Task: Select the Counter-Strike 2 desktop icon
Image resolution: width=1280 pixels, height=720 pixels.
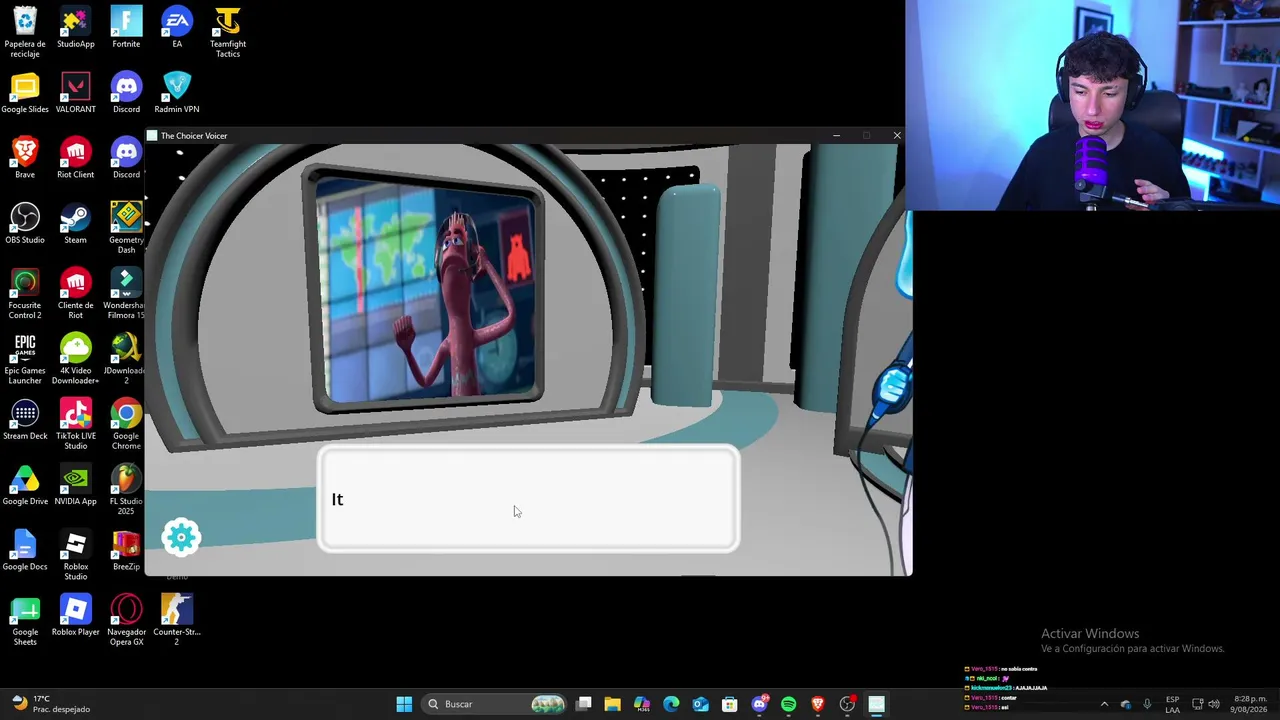Action: click(177, 620)
